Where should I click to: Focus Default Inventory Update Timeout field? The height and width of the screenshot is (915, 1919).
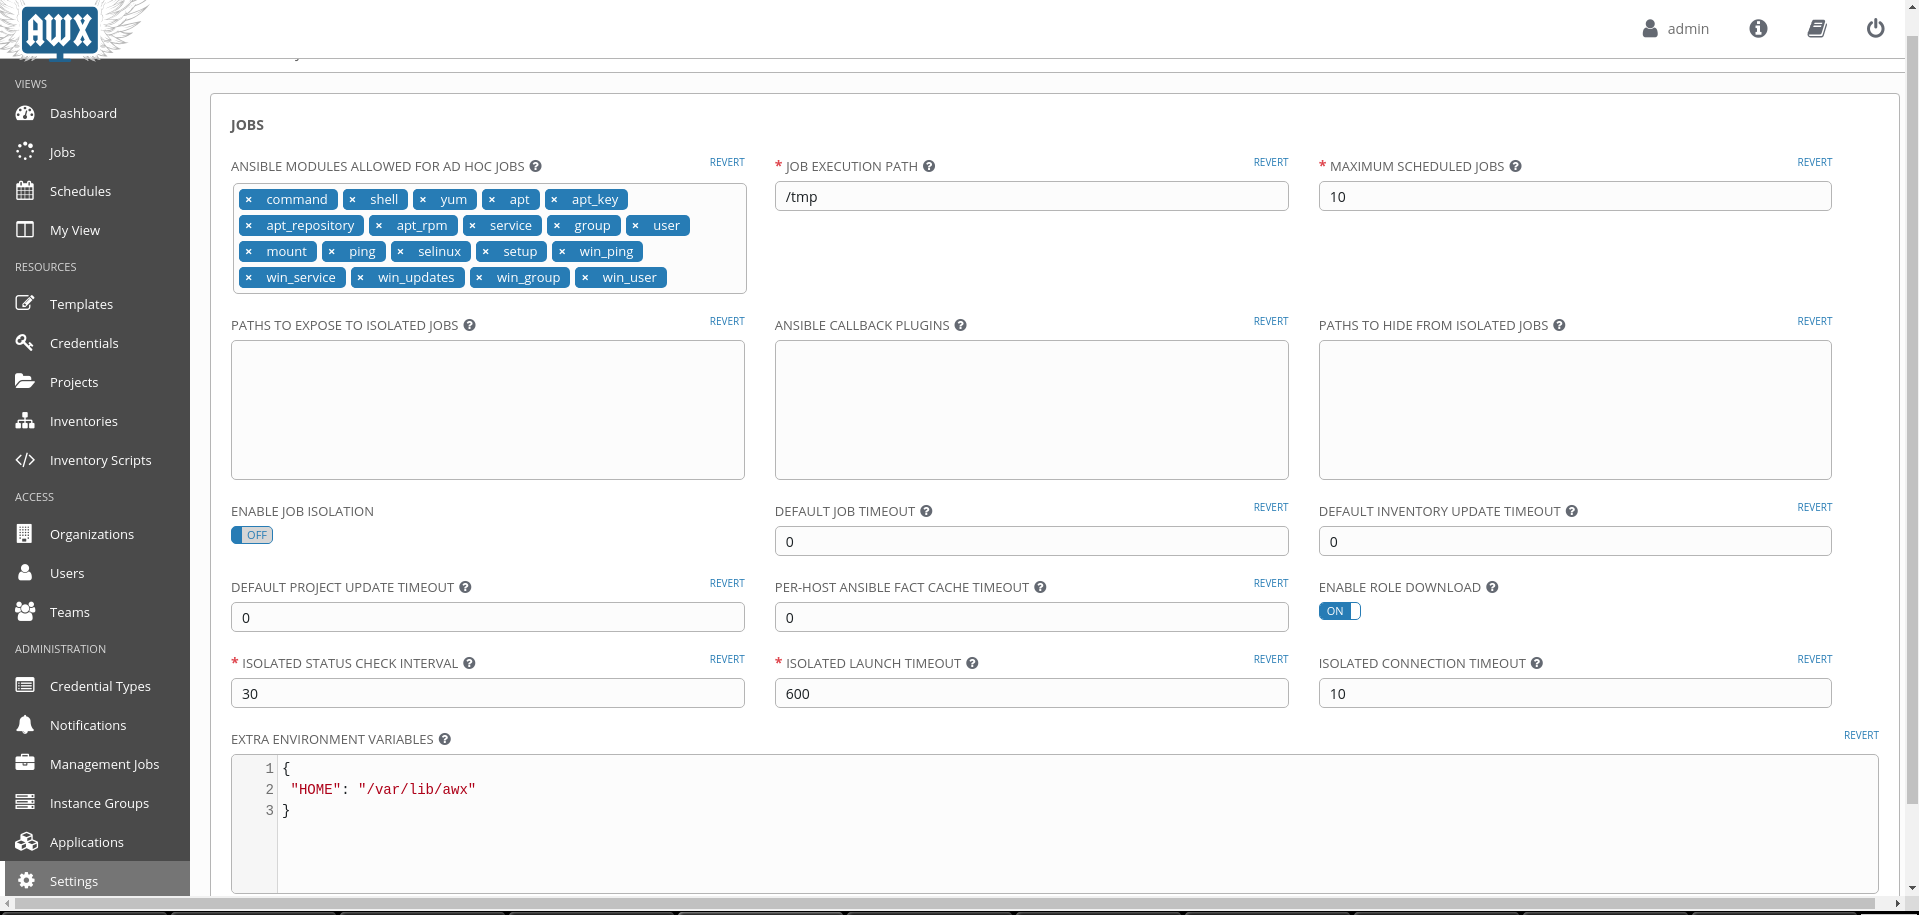point(1575,541)
